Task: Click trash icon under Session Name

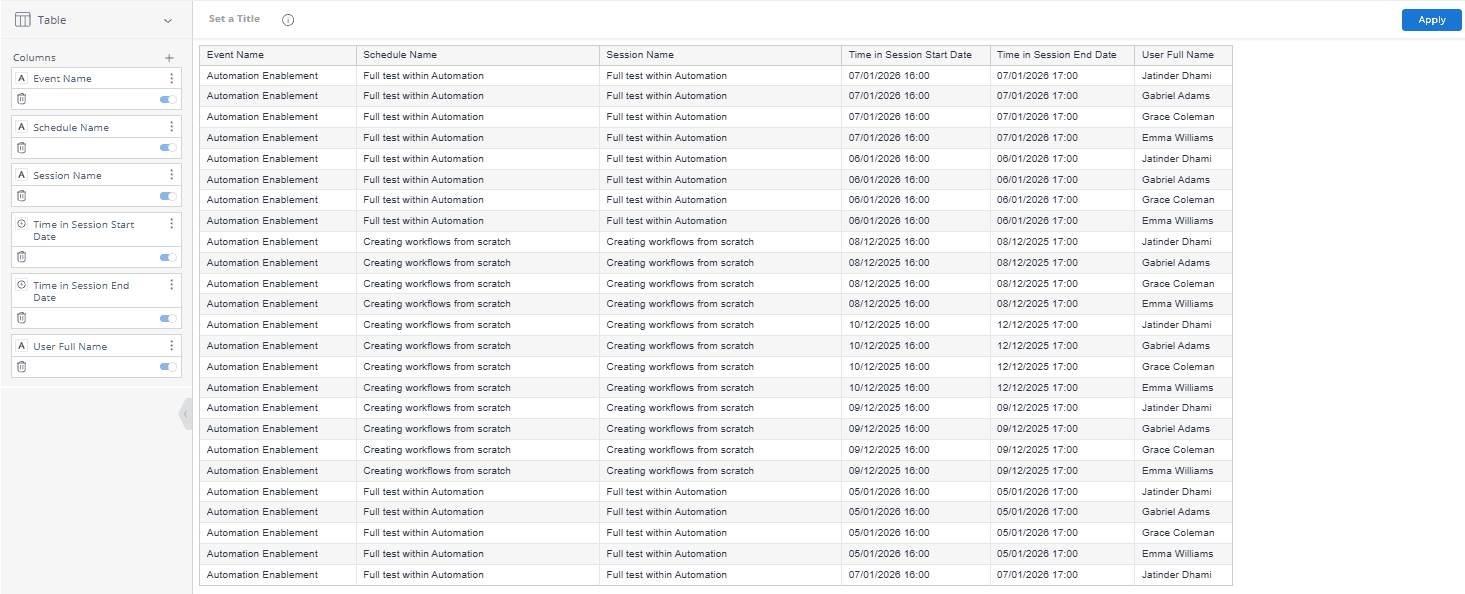Action: 22,196
